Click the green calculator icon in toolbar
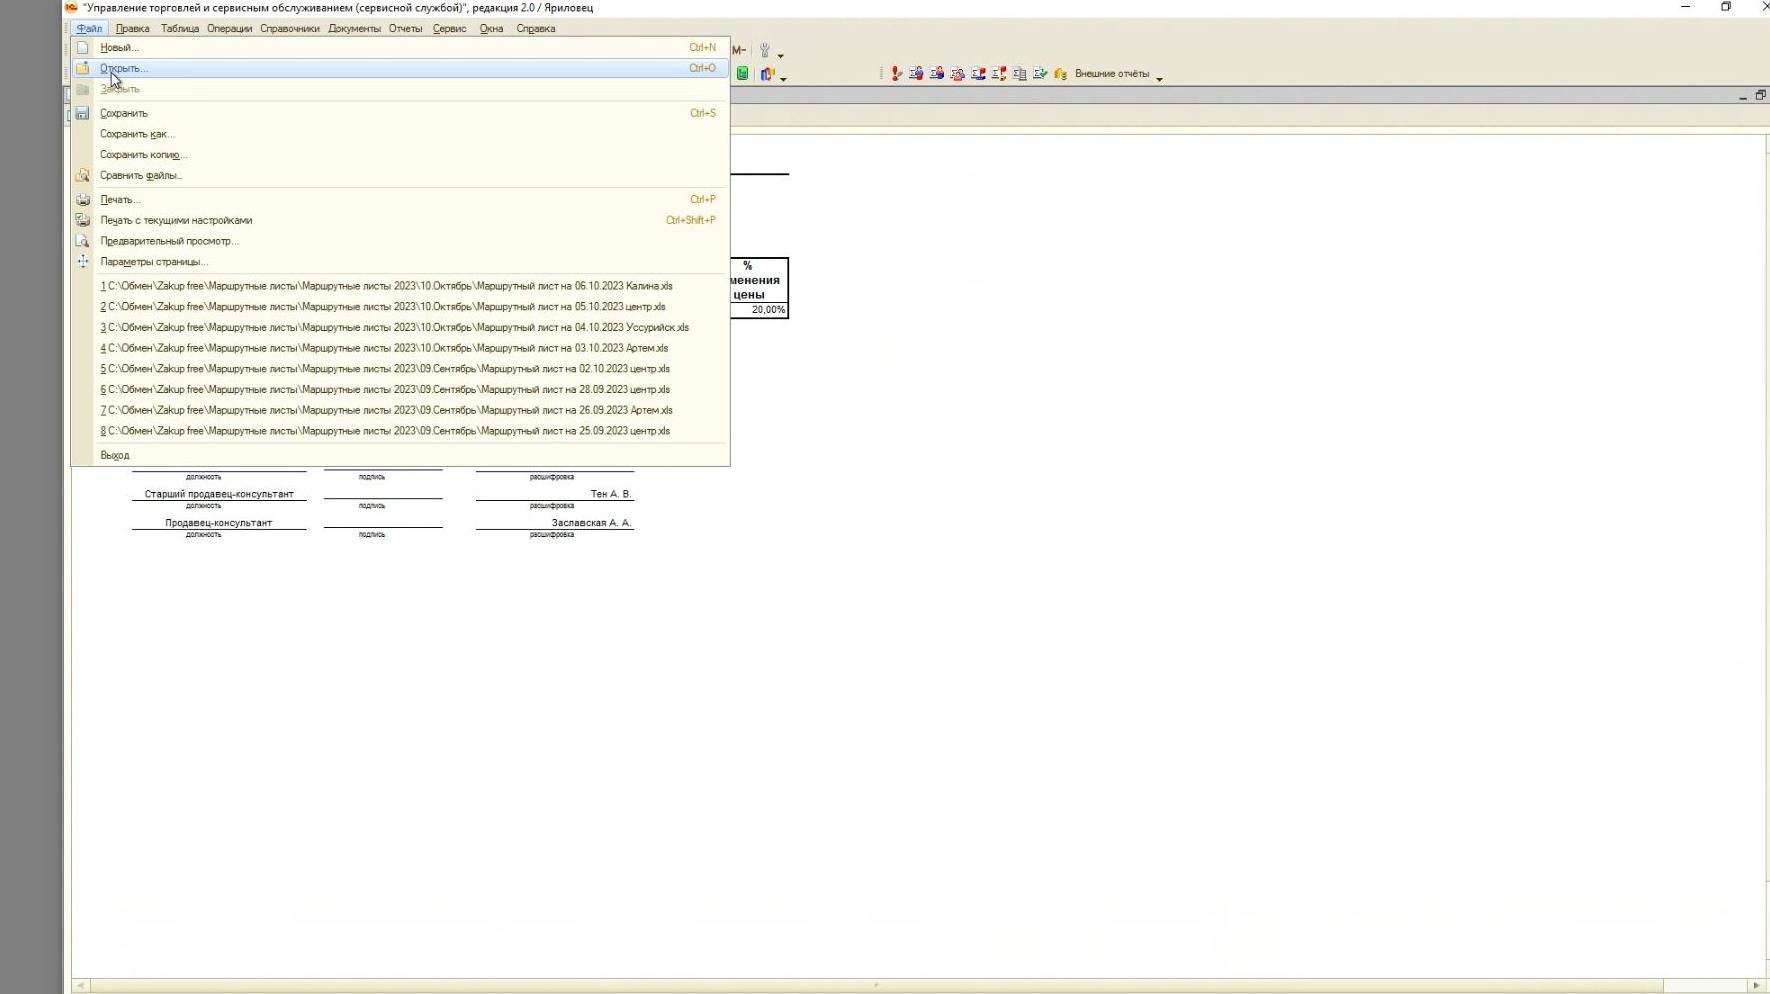Image resolution: width=1770 pixels, height=994 pixels. coord(742,73)
